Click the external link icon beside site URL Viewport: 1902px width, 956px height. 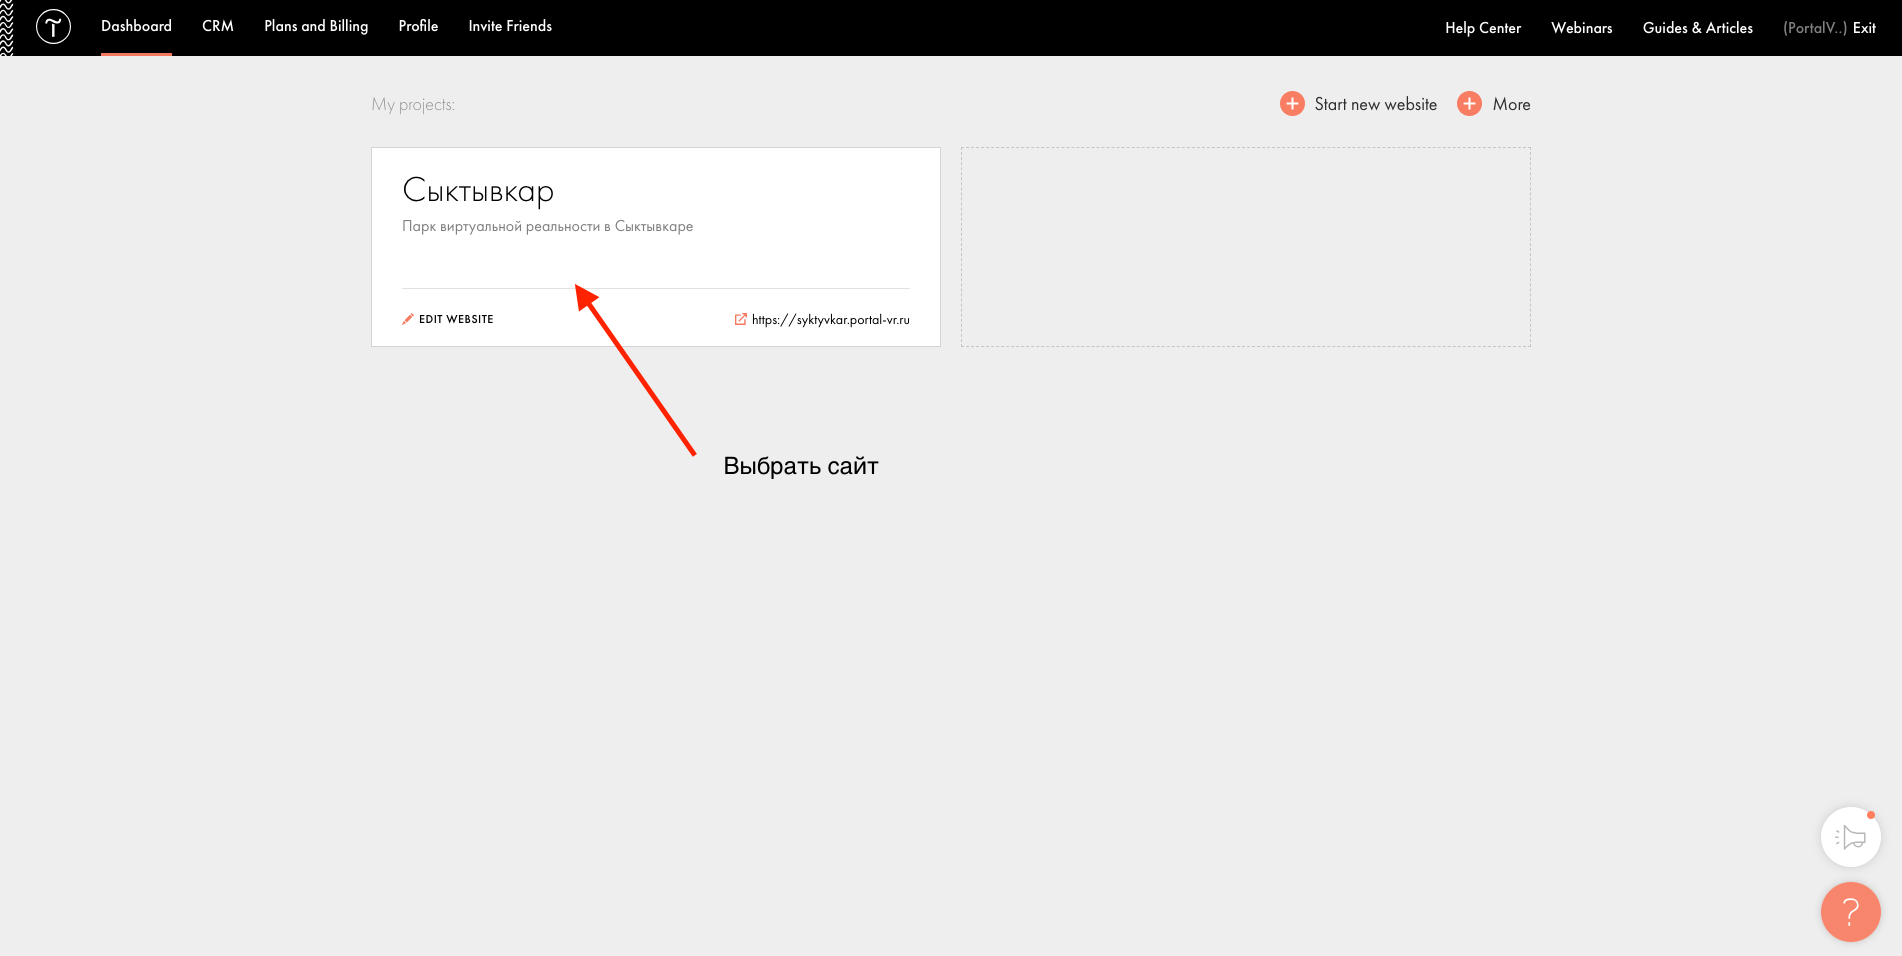(741, 319)
